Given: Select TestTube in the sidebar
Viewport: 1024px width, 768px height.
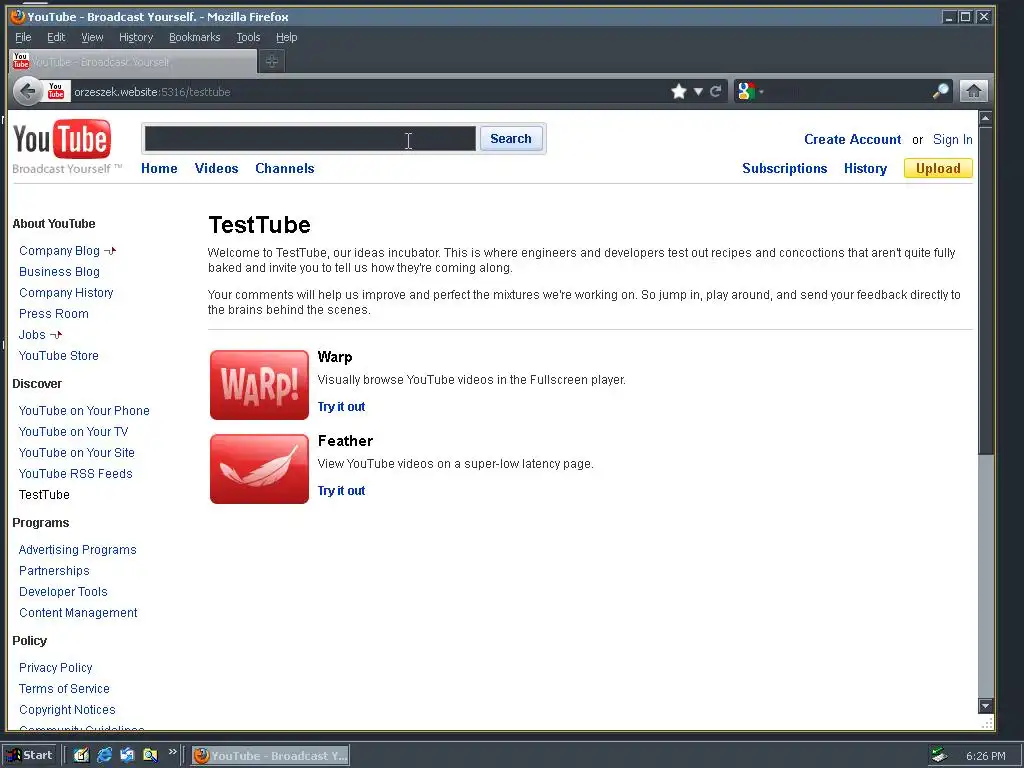Looking at the screenshot, I should tap(44, 494).
